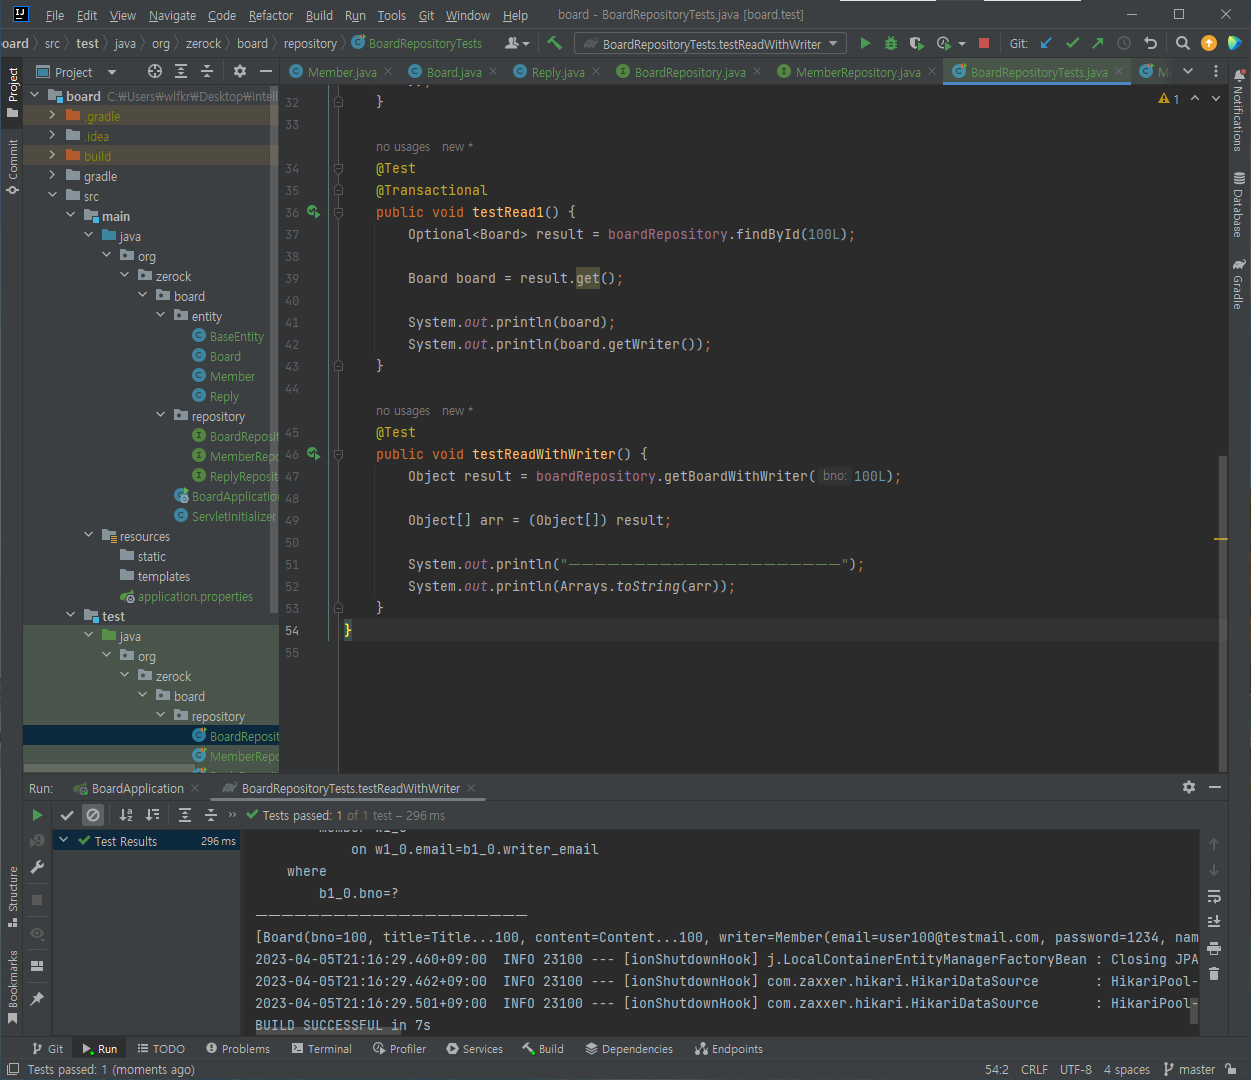Commit changes using Git checkmark icon
This screenshot has width=1251, height=1080.
click(1072, 43)
